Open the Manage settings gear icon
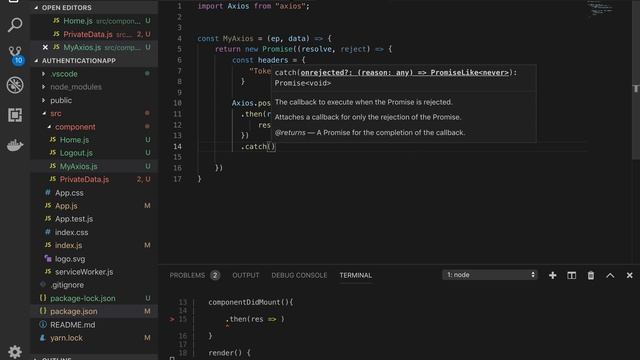Viewport: 640px width, 360px height. 15,351
